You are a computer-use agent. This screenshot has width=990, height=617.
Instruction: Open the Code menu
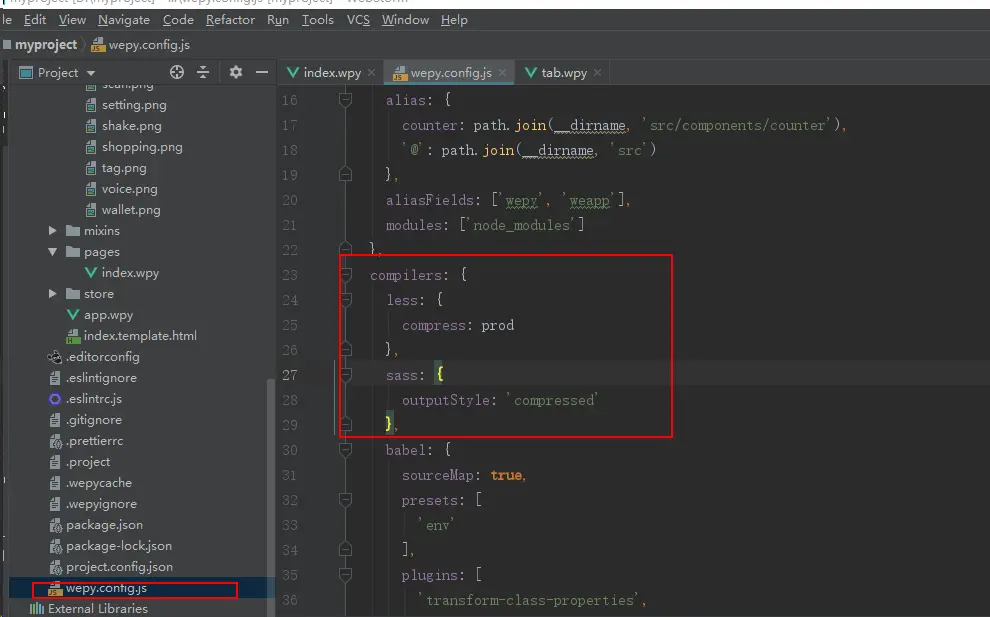point(178,20)
